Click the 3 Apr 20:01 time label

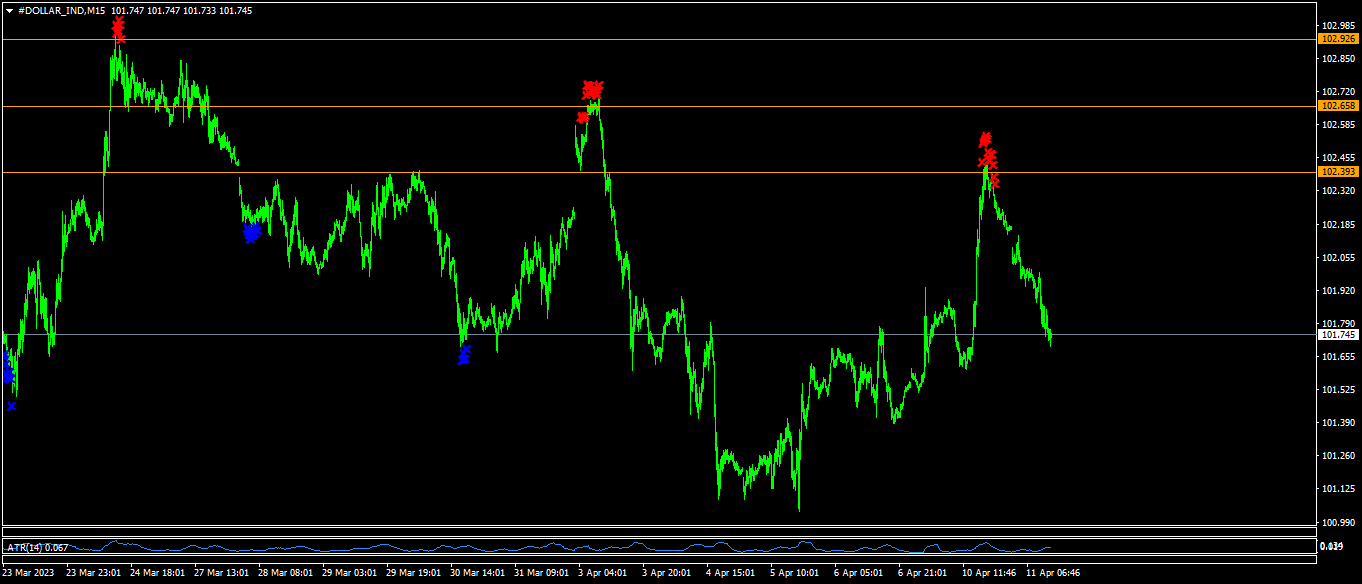tap(667, 573)
